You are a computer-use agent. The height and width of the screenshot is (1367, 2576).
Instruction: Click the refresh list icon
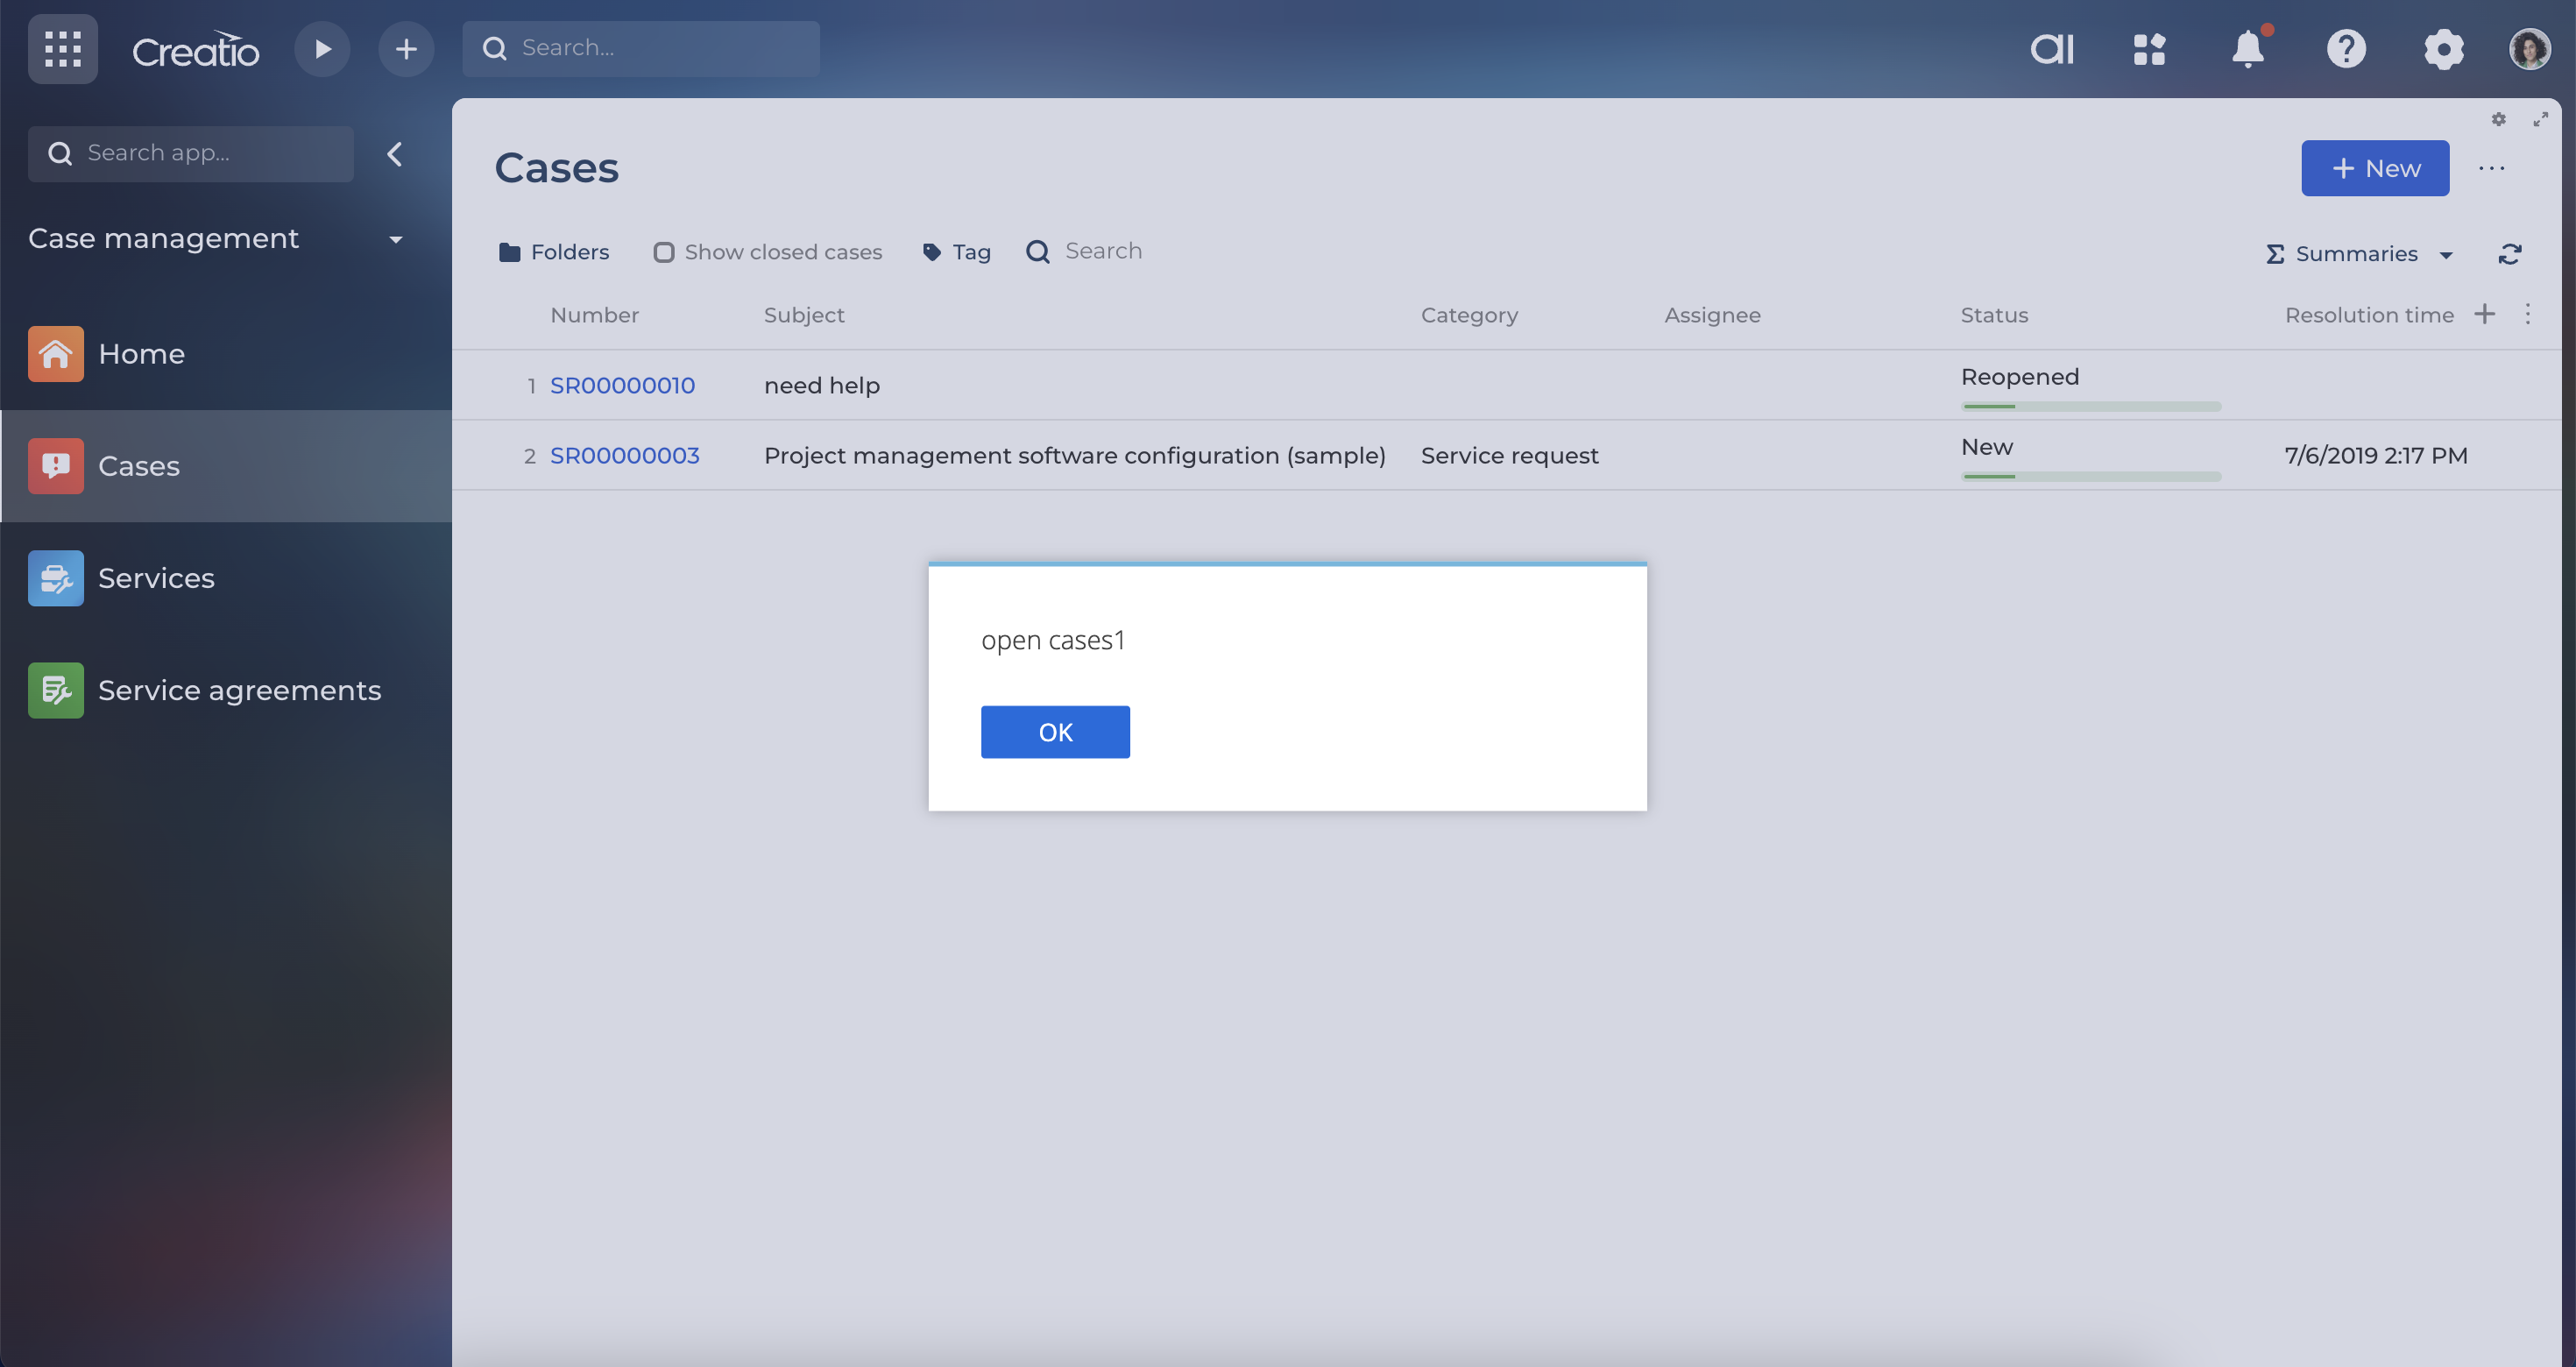(2510, 254)
